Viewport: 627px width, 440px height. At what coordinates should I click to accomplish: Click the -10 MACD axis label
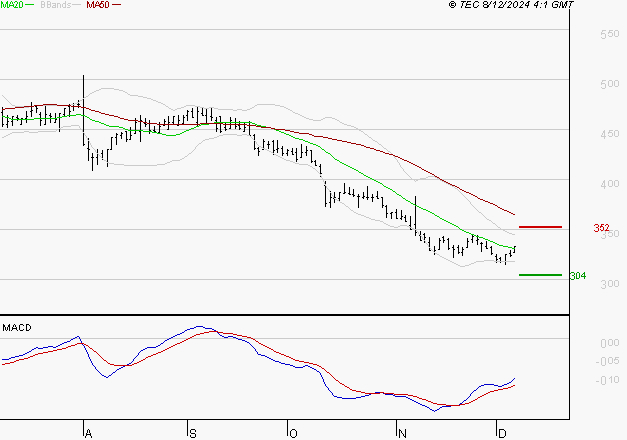point(606,380)
